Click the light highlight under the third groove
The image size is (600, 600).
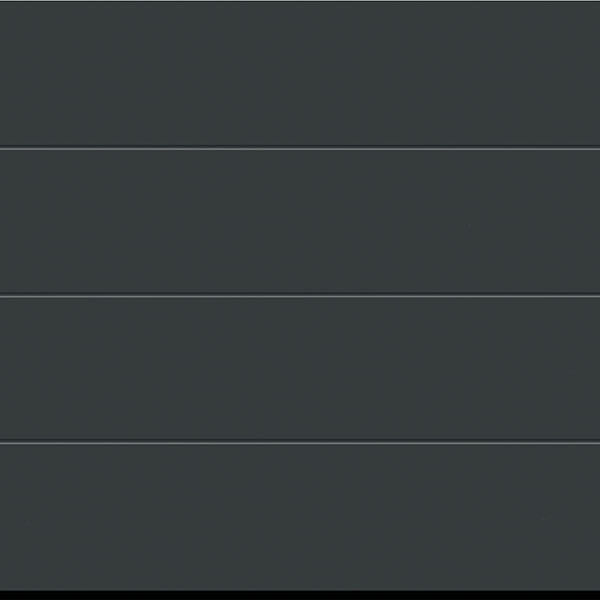(x=300, y=443)
